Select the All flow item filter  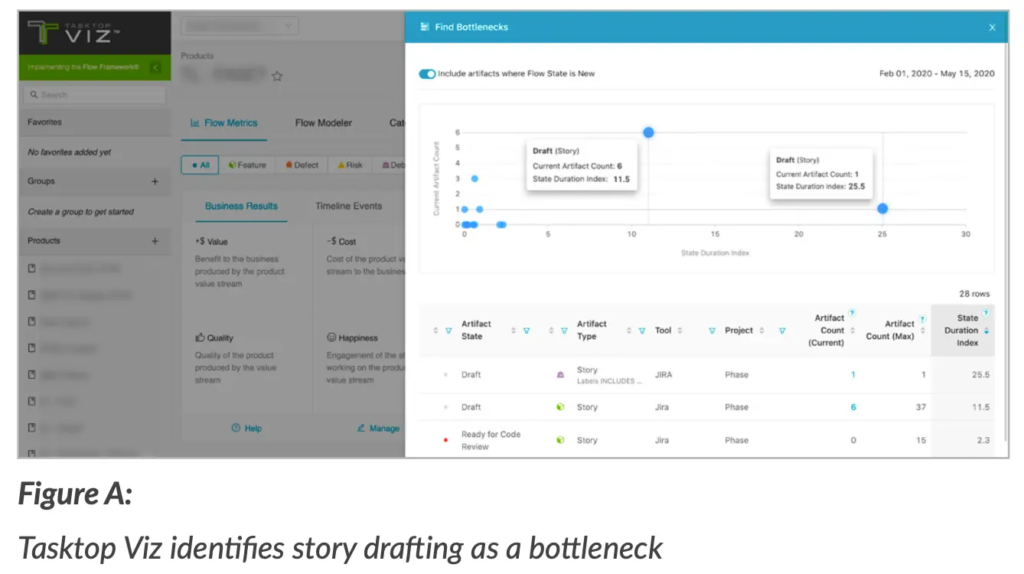click(x=199, y=165)
